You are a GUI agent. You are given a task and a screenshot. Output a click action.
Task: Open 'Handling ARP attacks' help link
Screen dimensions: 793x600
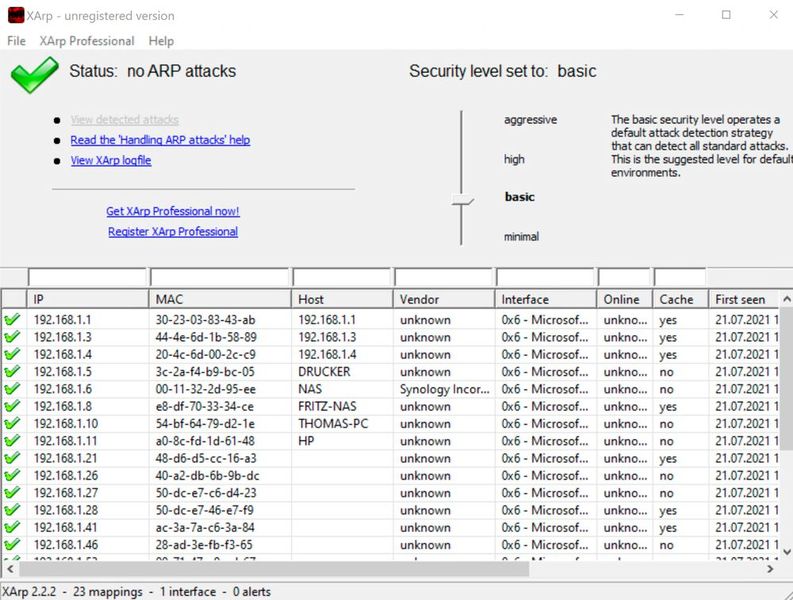pos(160,140)
